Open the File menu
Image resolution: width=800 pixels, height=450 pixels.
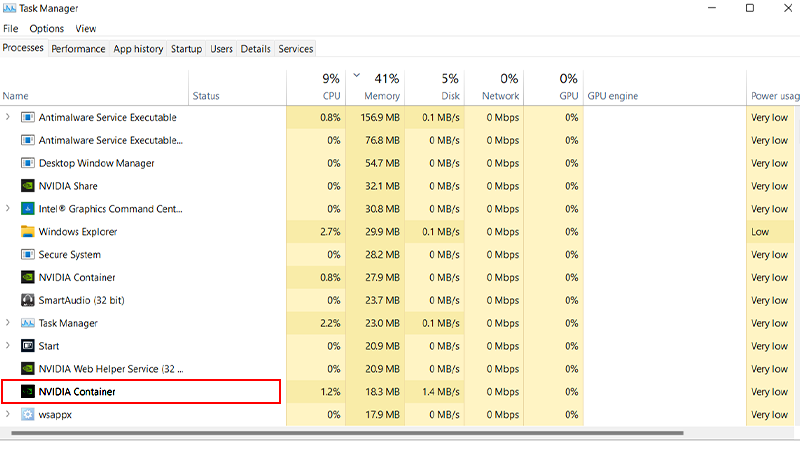pyautogui.click(x=10, y=29)
